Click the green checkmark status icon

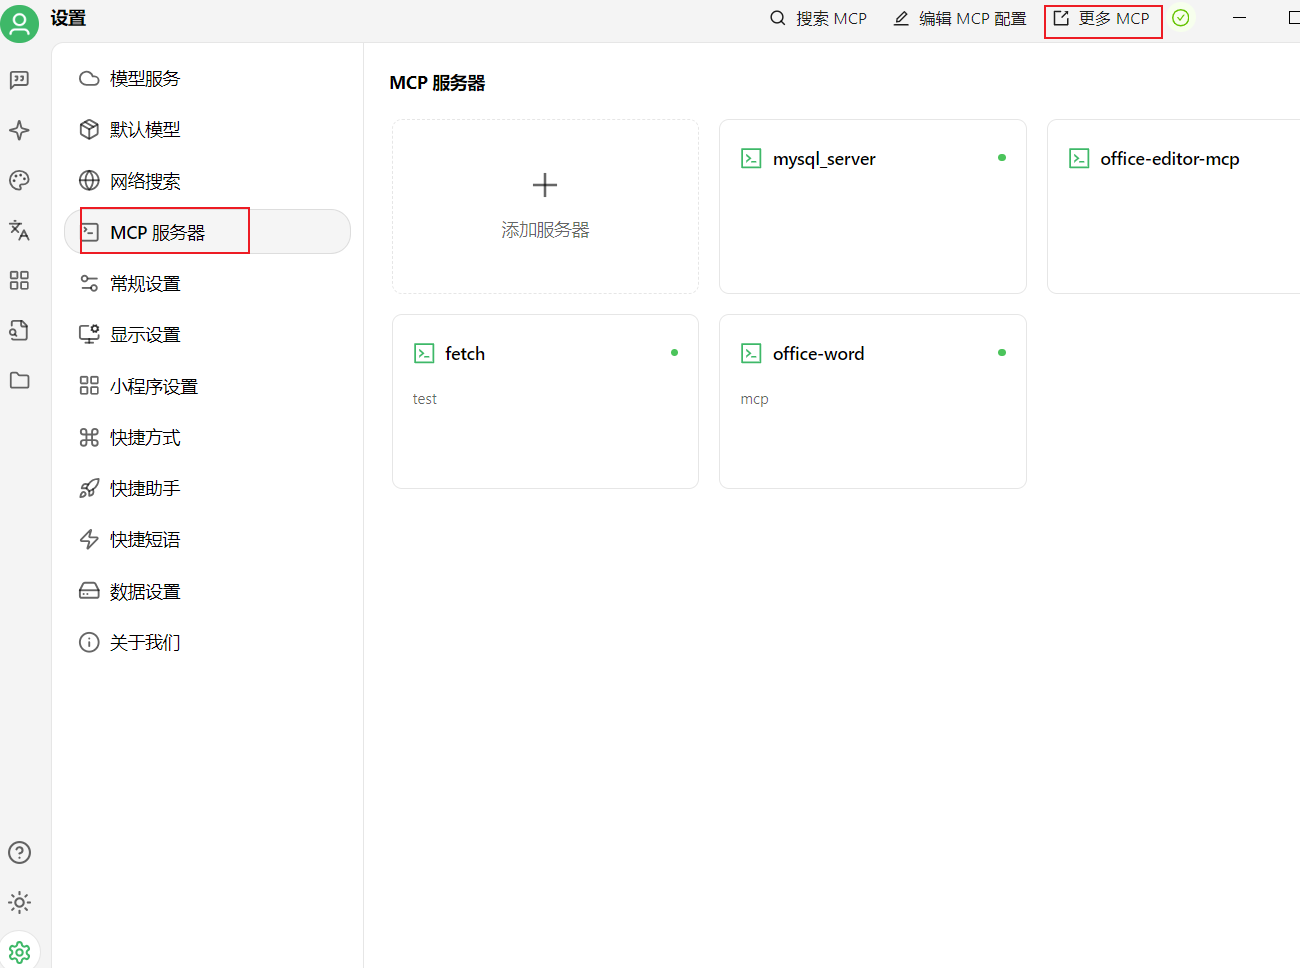[1181, 18]
